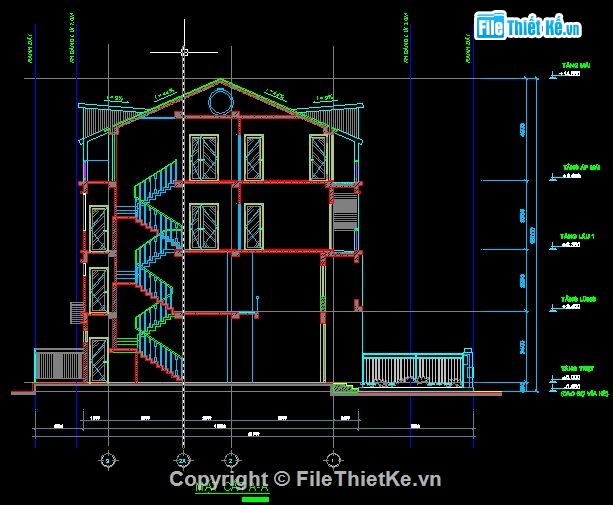Image resolution: width=613 pixels, height=505 pixels.
Task: Select the gate post at the fence's right end
Action: click(x=468, y=367)
